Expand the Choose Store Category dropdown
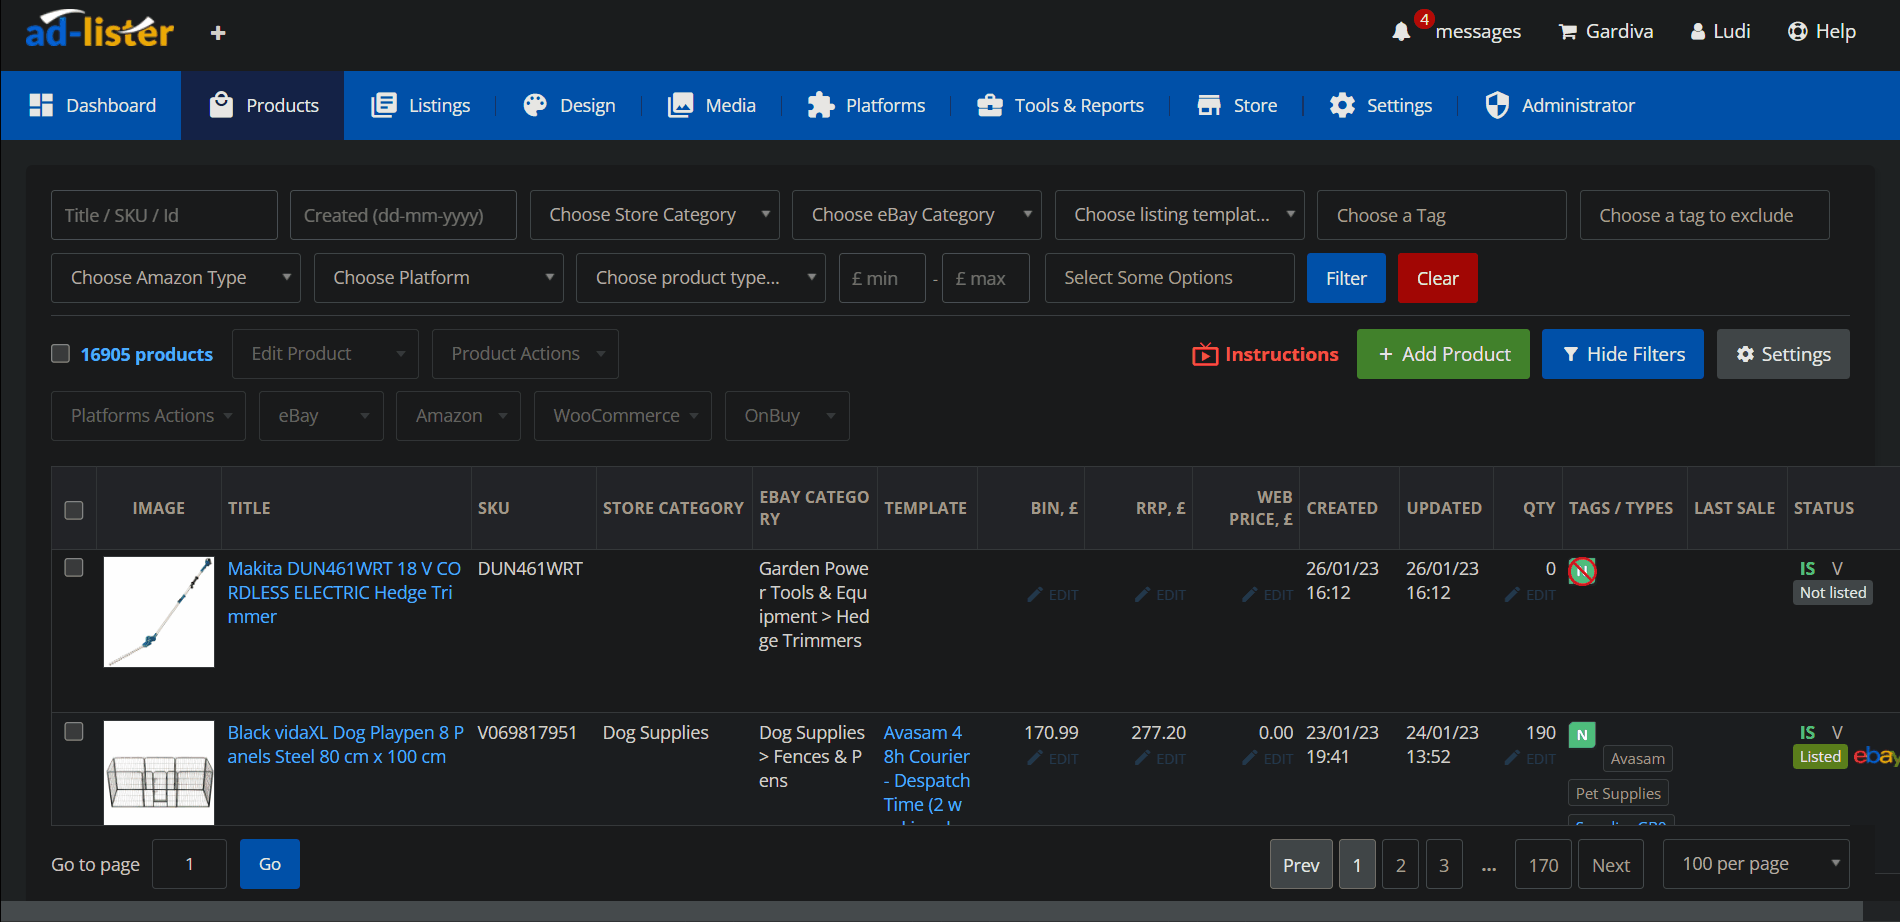 [x=655, y=215]
